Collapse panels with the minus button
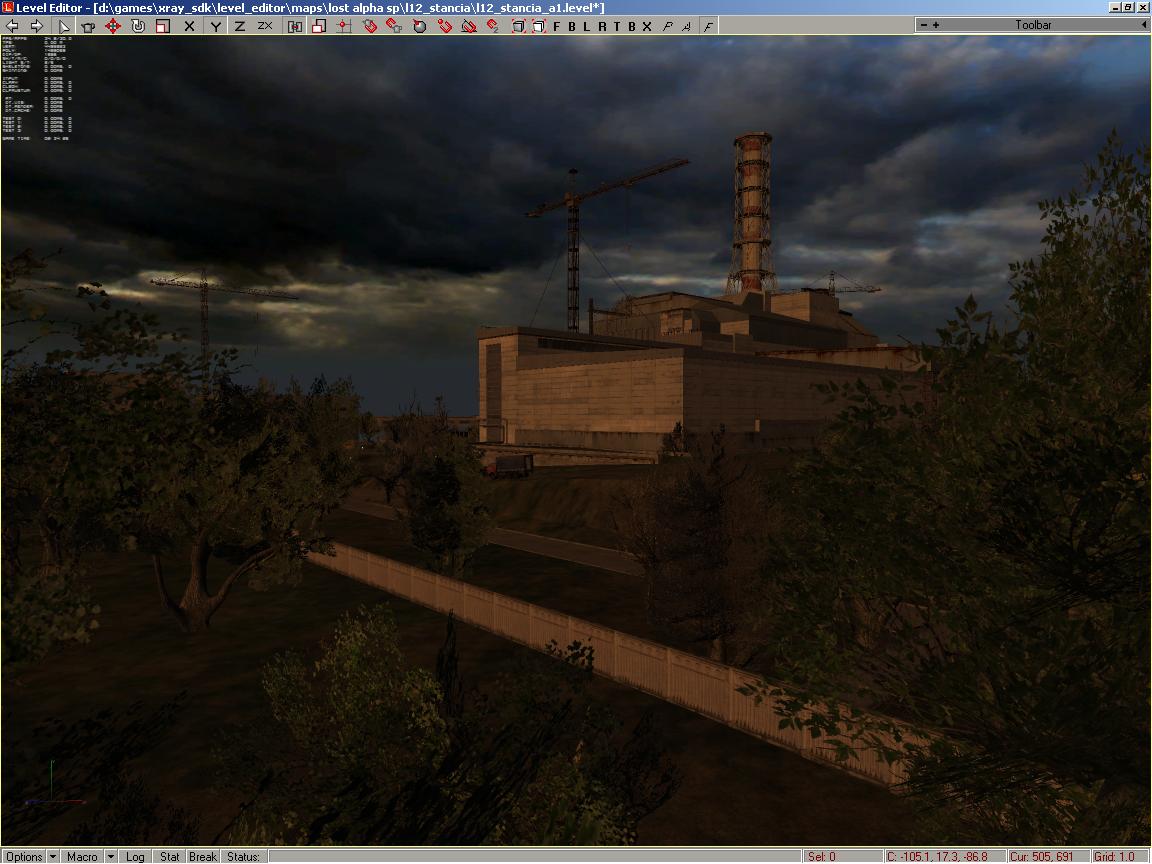1152x864 pixels. pyautogui.click(x=924, y=25)
